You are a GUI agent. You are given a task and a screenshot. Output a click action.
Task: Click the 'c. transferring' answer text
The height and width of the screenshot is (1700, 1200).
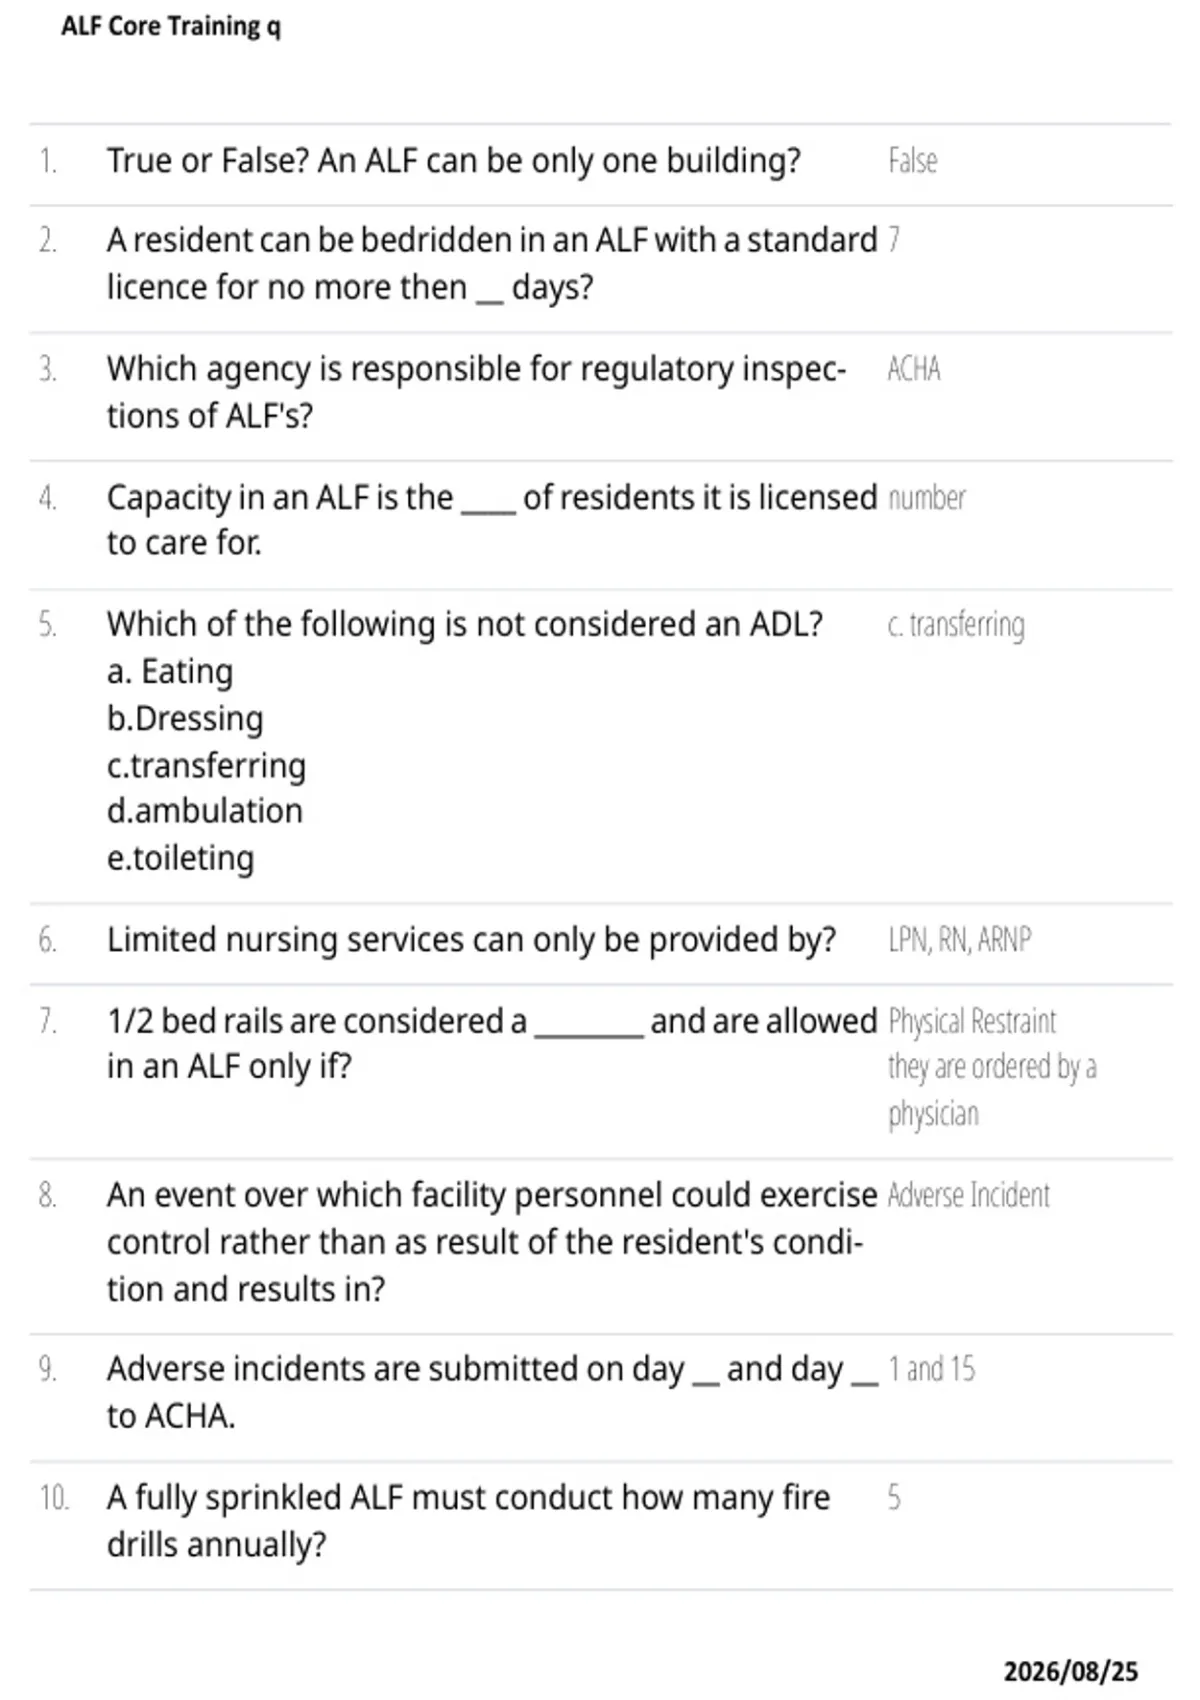956,625
